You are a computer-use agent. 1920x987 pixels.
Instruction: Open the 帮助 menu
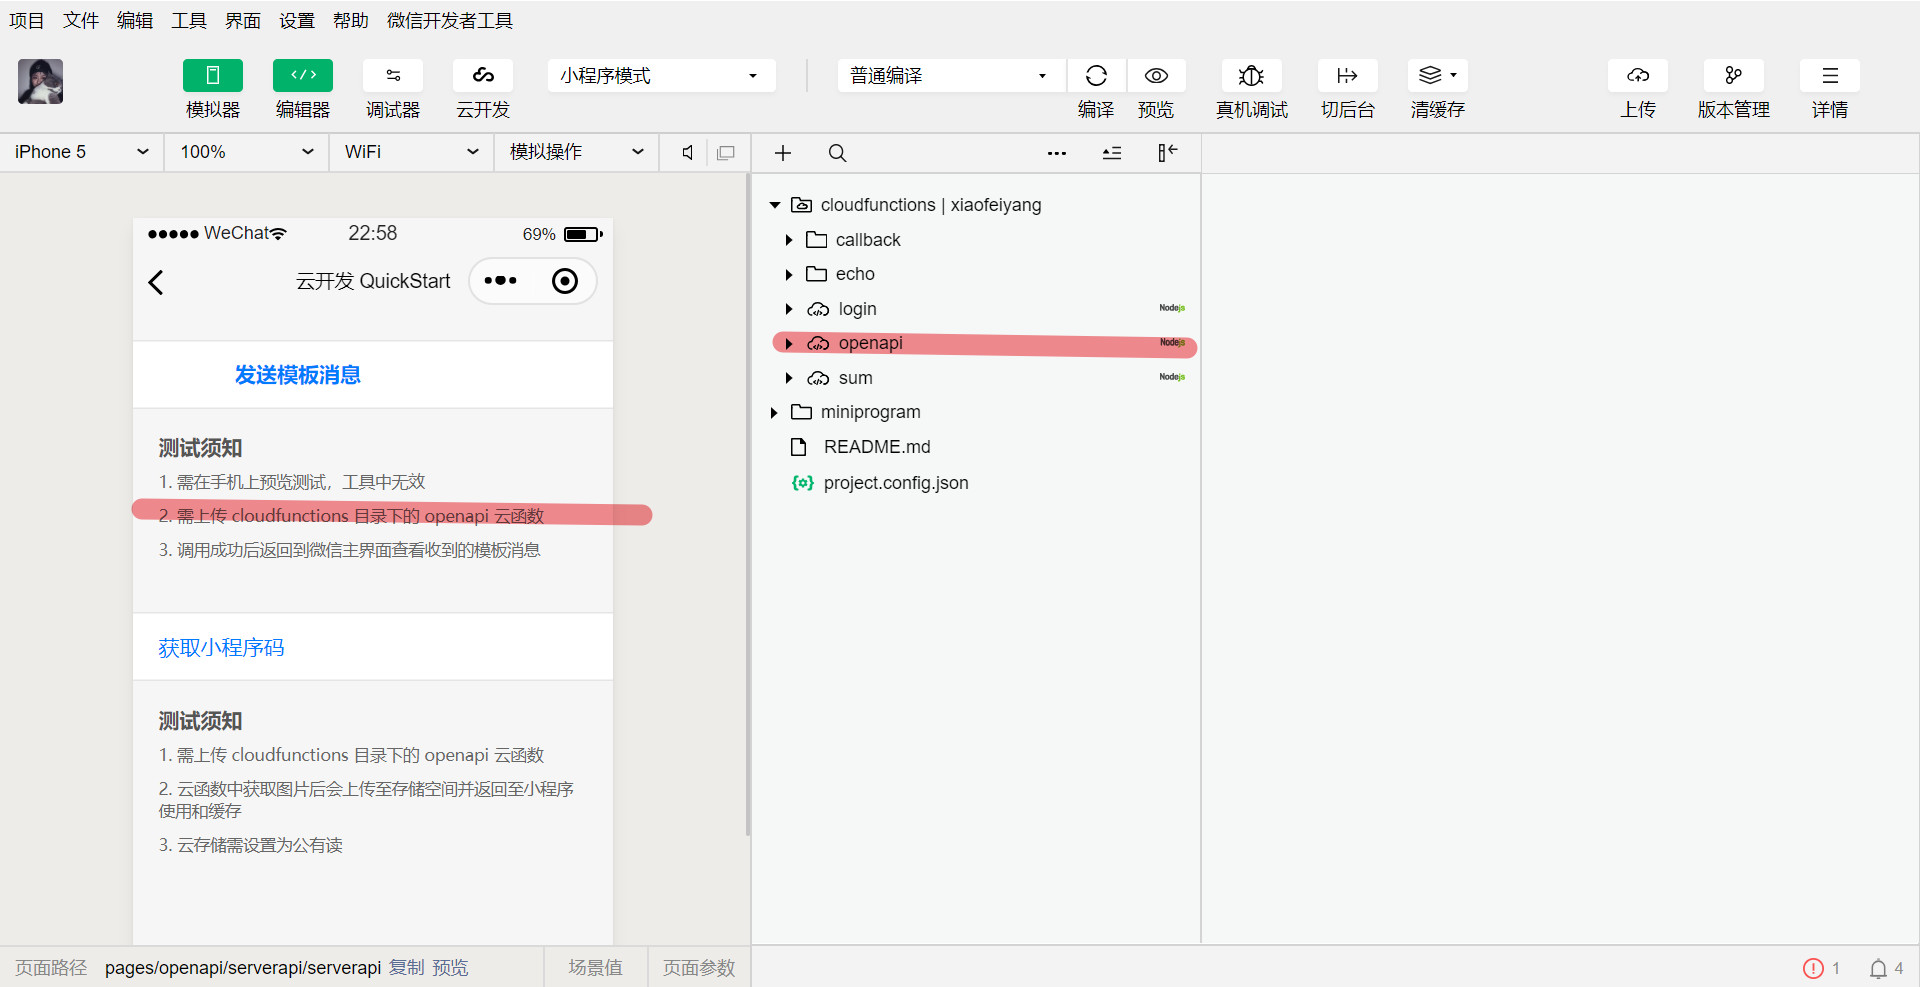pos(351,21)
